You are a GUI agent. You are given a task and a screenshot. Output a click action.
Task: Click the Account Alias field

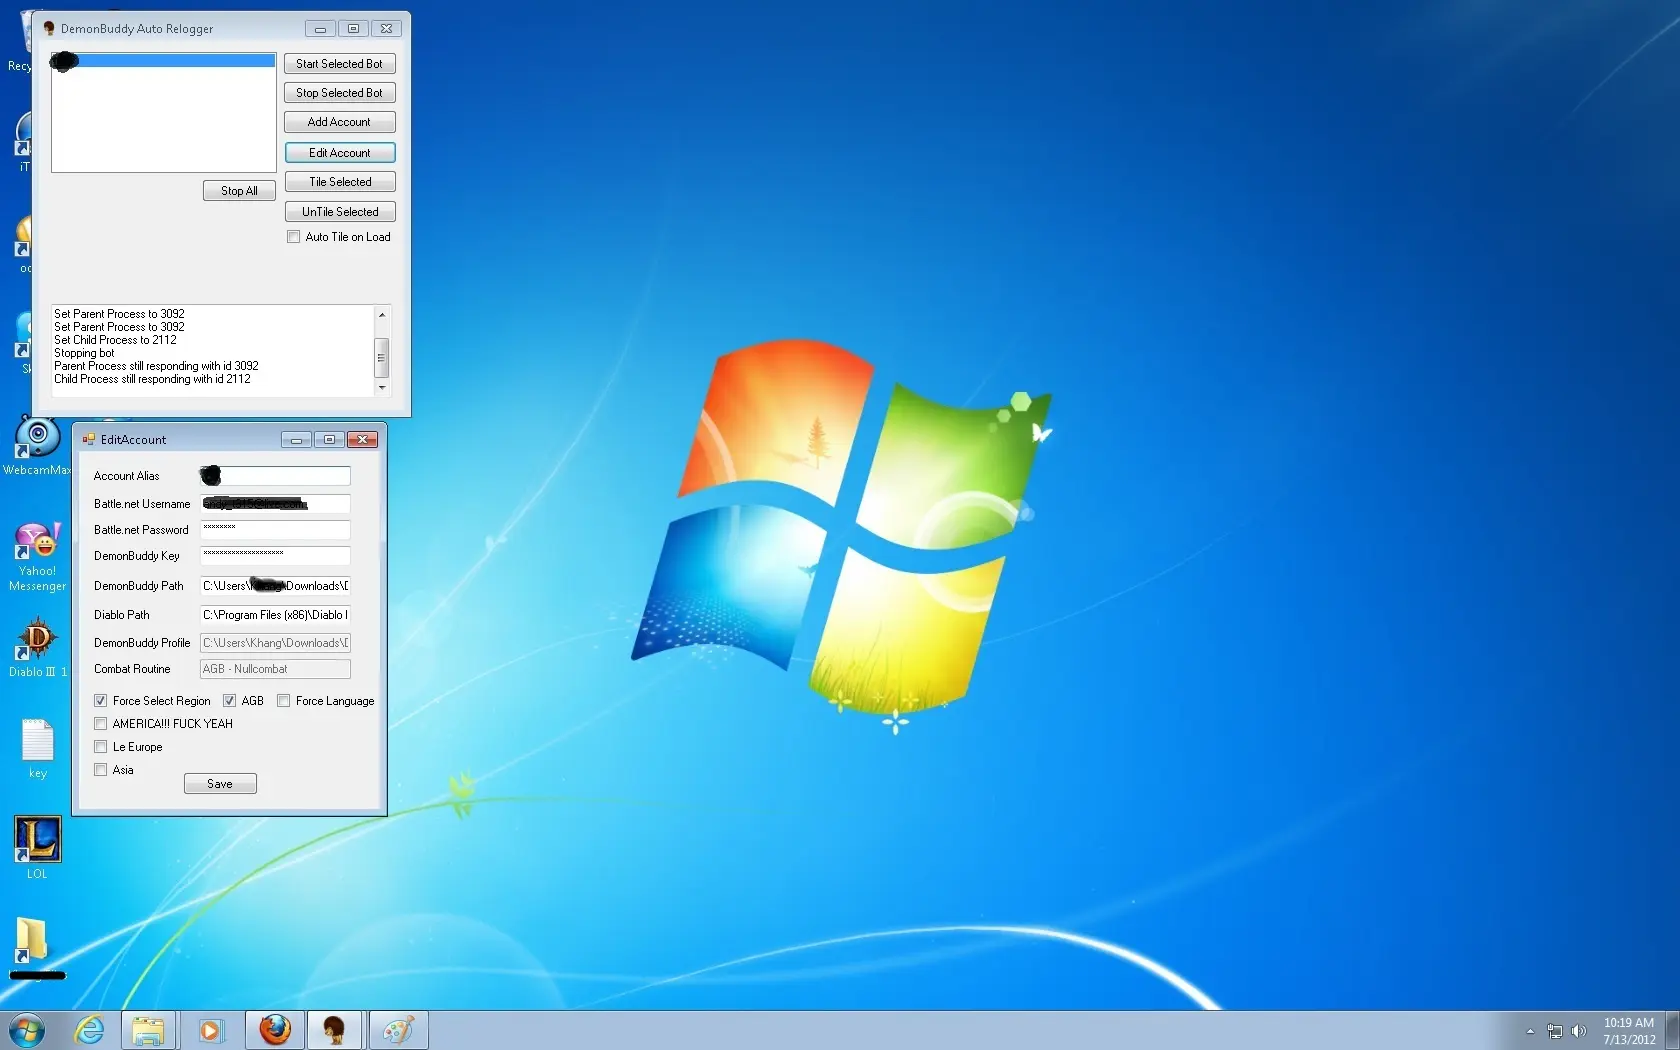pyautogui.click(x=275, y=476)
